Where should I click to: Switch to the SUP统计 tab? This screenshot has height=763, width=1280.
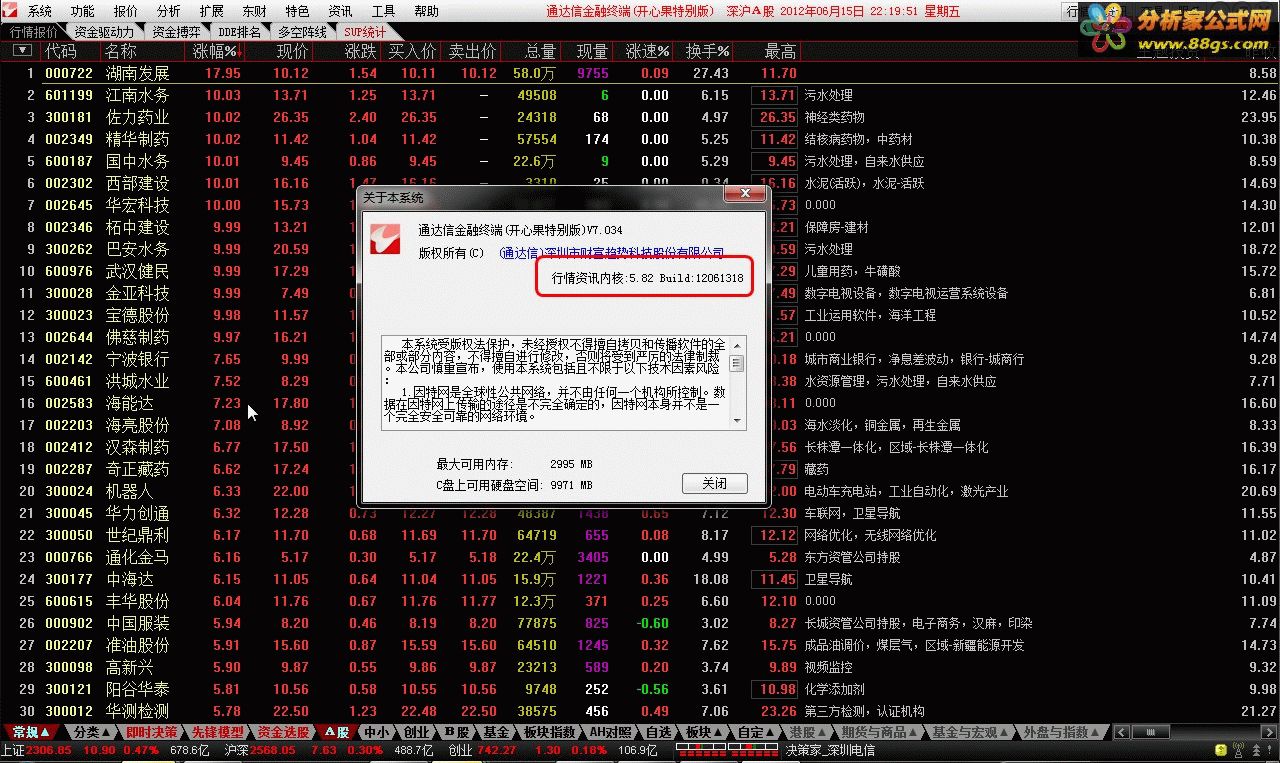tap(365, 32)
